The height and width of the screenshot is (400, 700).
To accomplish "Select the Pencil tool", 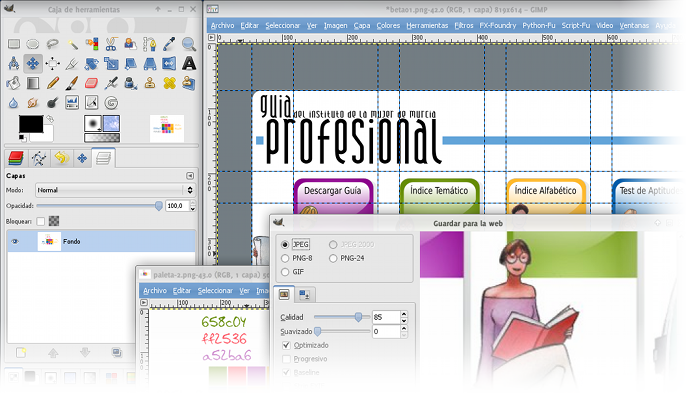I will coord(52,83).
